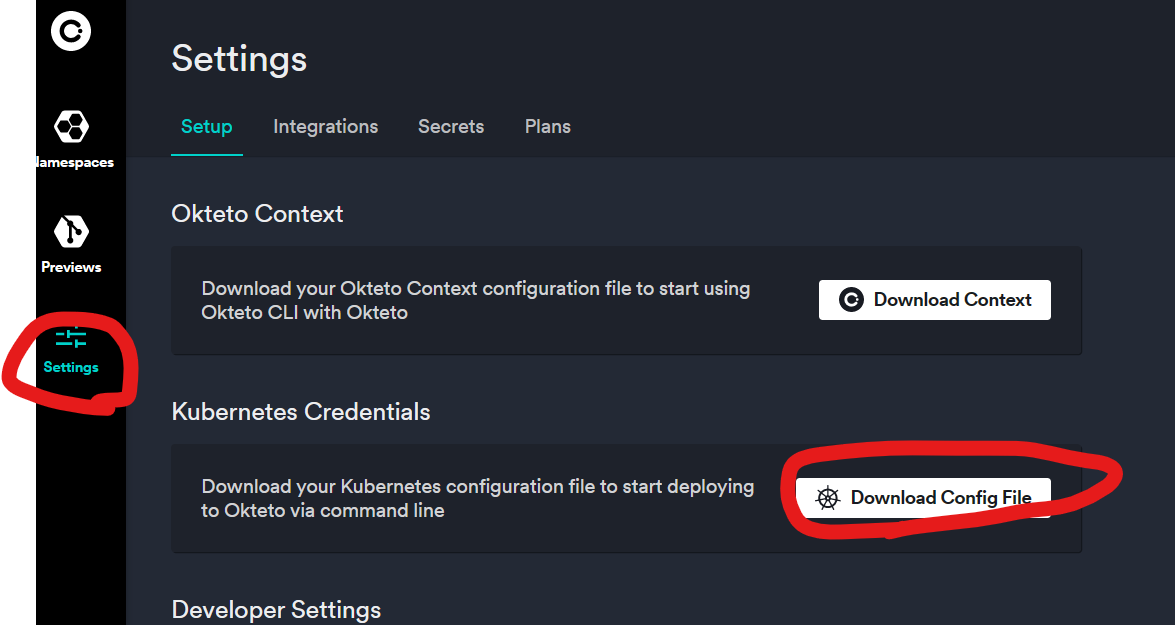Screen dimensions: 1175x625
Task: Open the Secrets tab
Action: [451, 127]
